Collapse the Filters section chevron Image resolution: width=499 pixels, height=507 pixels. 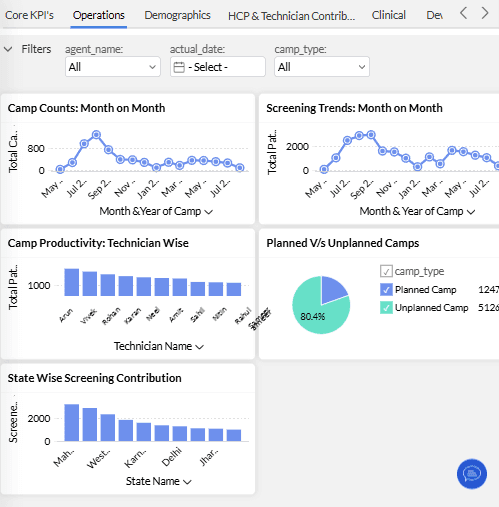pyautogui.click(x=8, y=49)
